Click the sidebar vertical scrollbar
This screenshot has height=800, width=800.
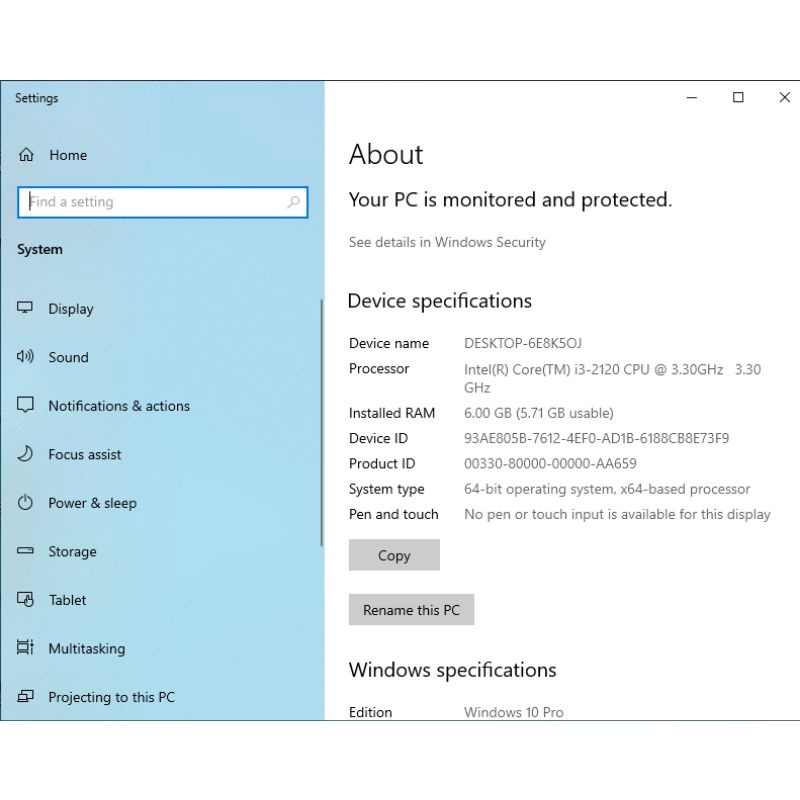click(321, 420)
